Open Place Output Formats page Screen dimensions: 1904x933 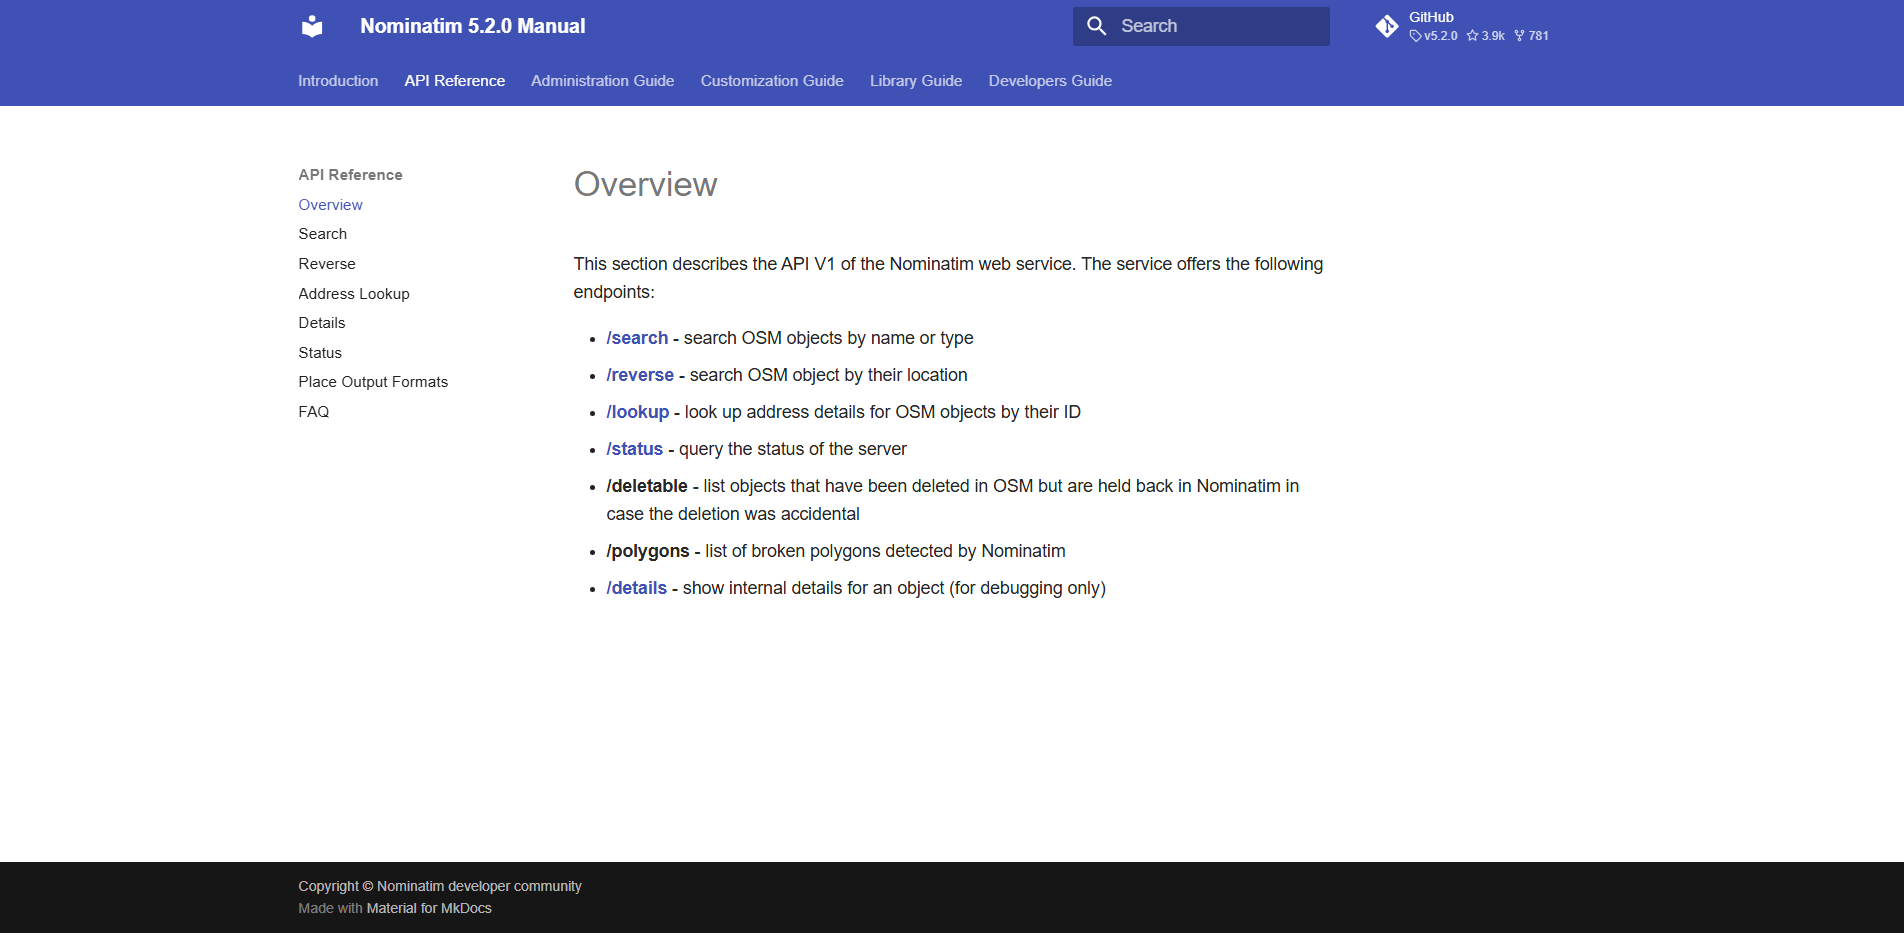pyautogui.click(x=372, y=381)
